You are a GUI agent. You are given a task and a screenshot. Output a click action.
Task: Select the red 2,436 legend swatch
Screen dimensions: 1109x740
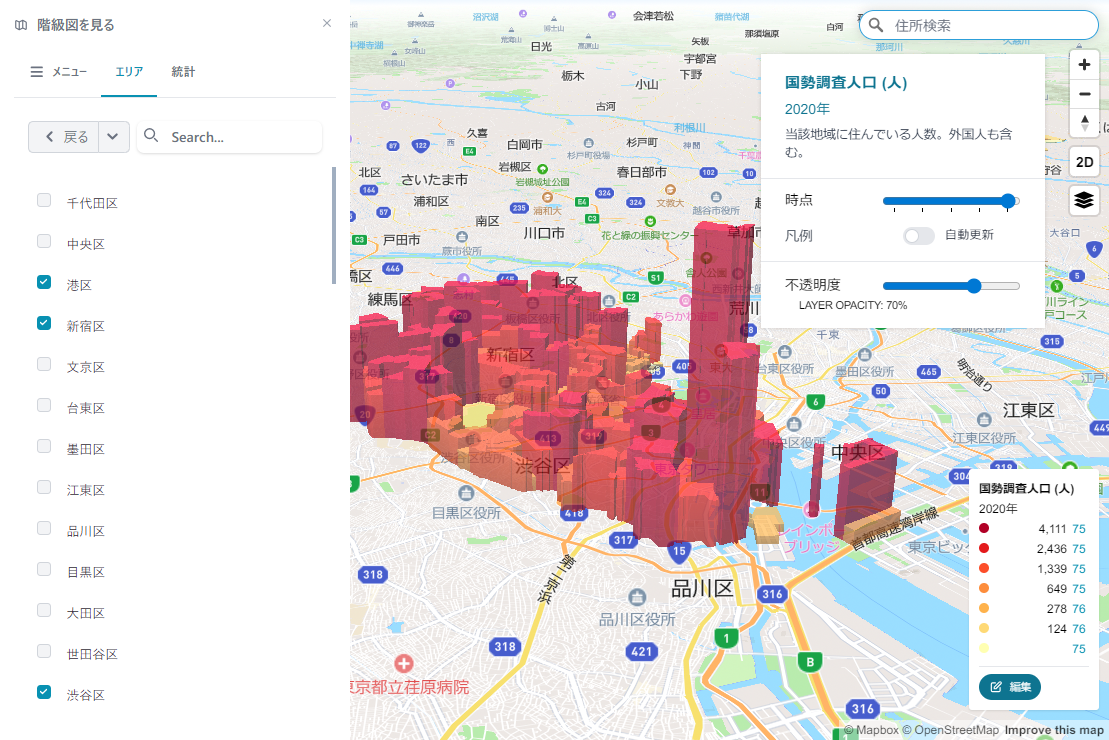pos(984,548)
